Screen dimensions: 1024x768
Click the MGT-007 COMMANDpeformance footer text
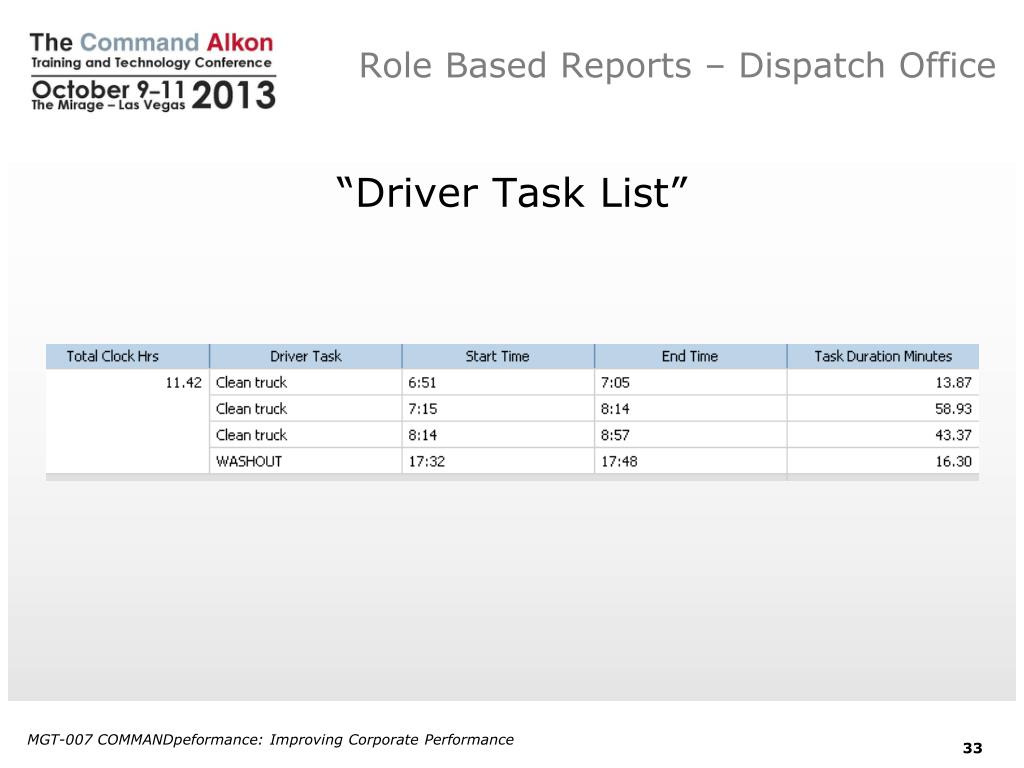pos(270,740)
